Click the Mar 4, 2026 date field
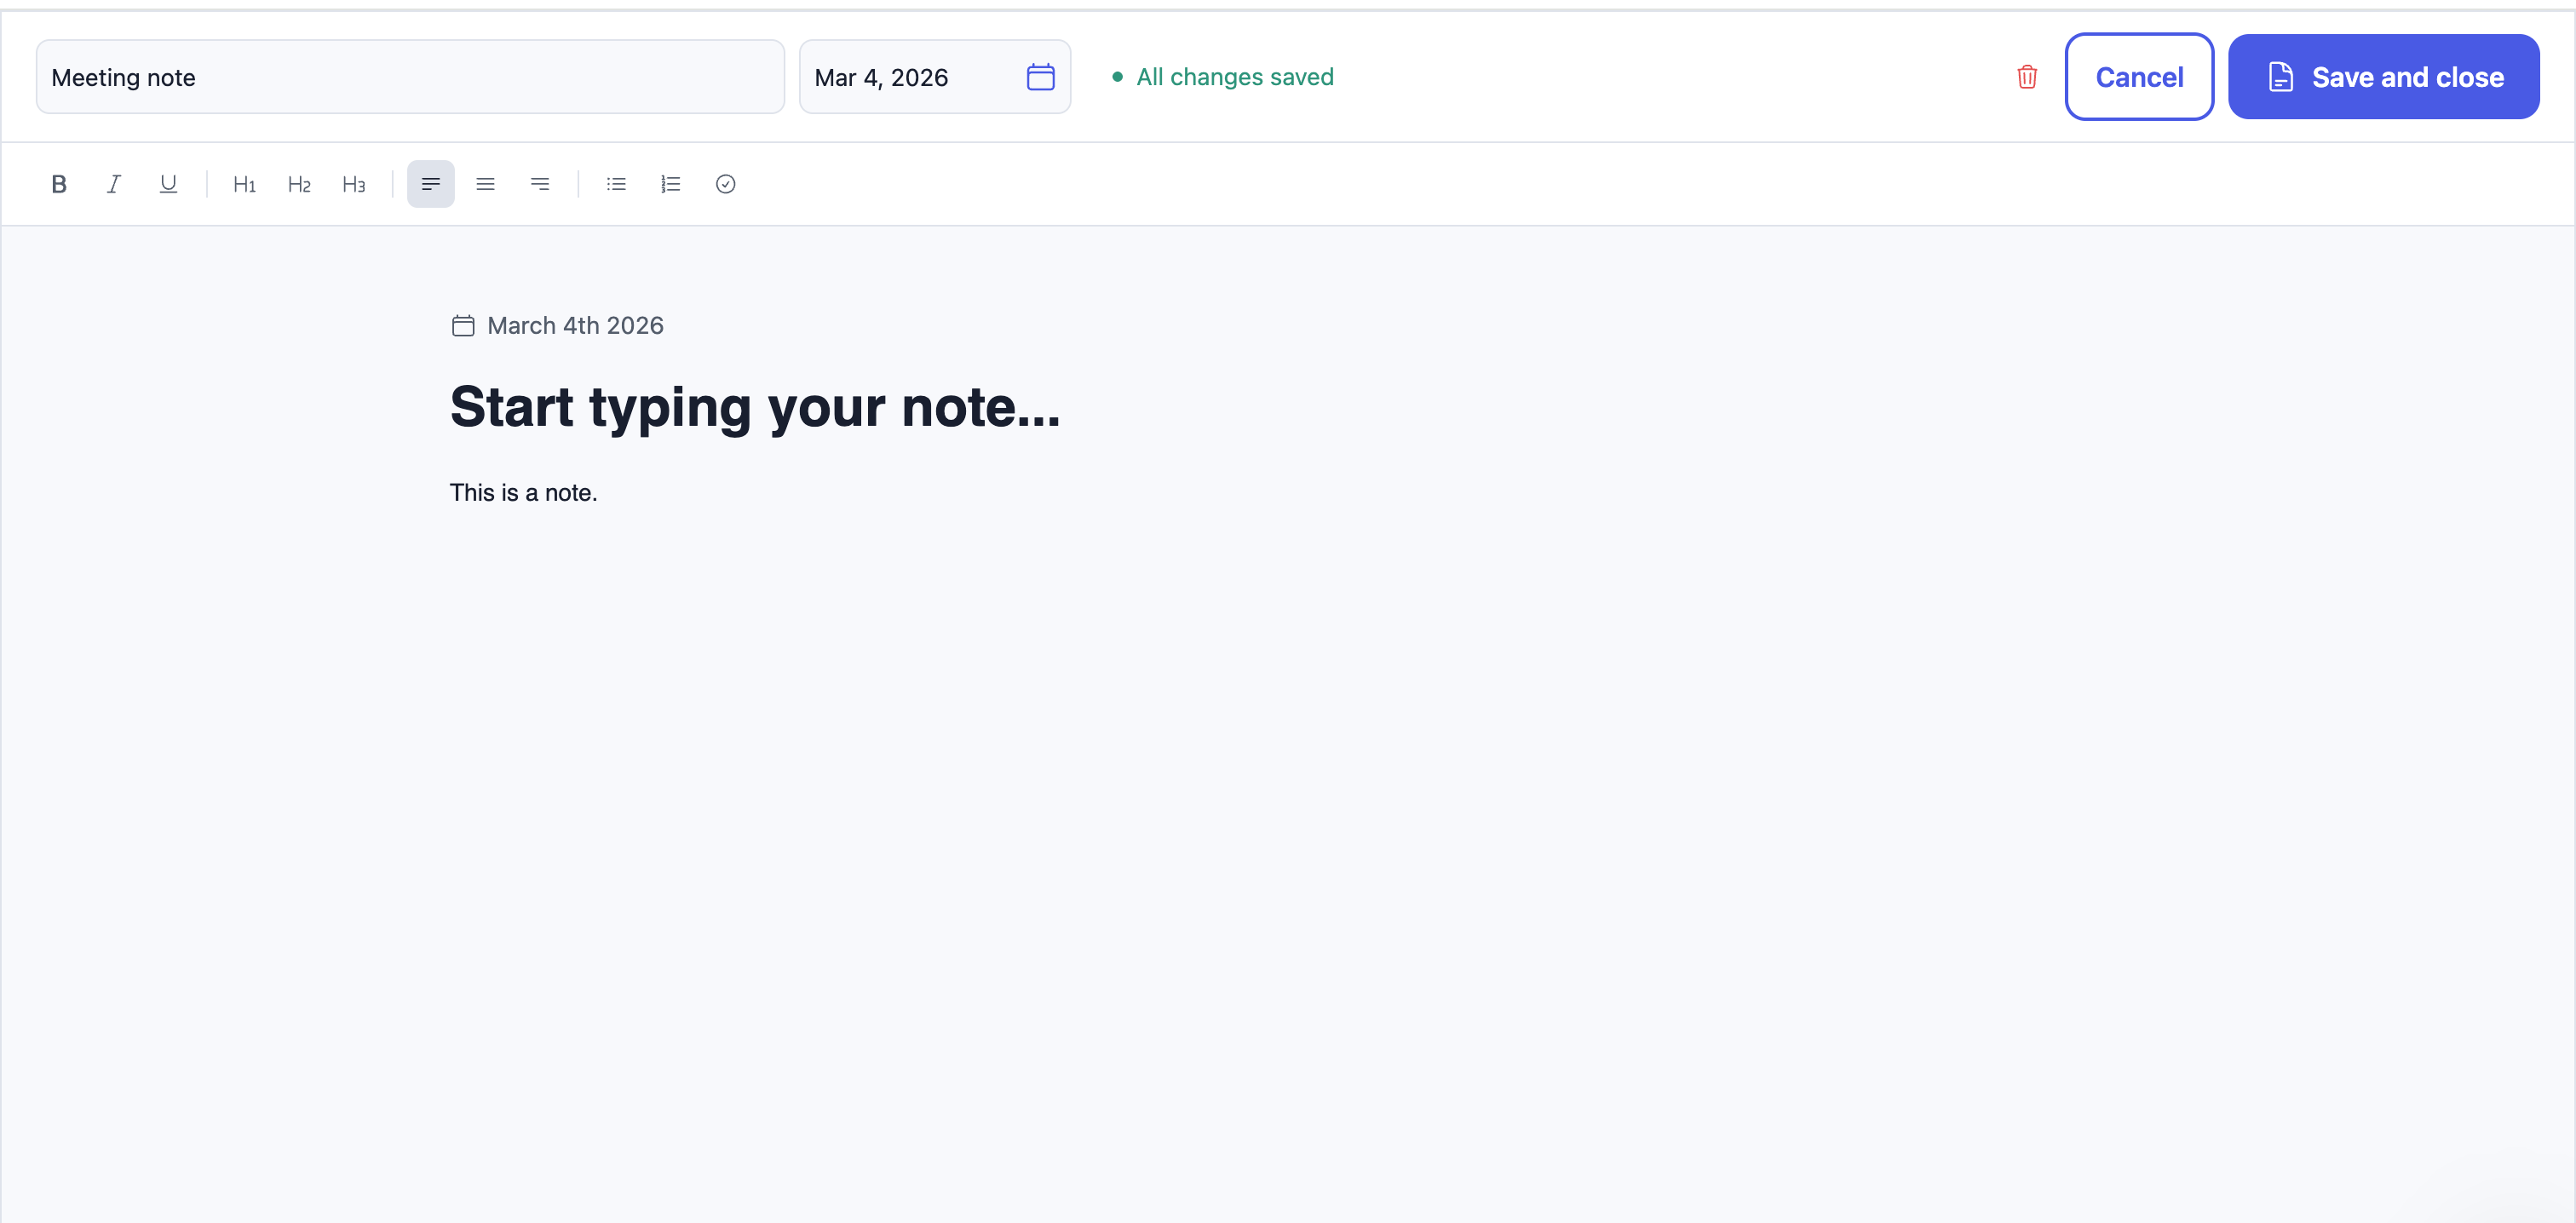This screenshot has width=2576, height=1223. point(934,77)
